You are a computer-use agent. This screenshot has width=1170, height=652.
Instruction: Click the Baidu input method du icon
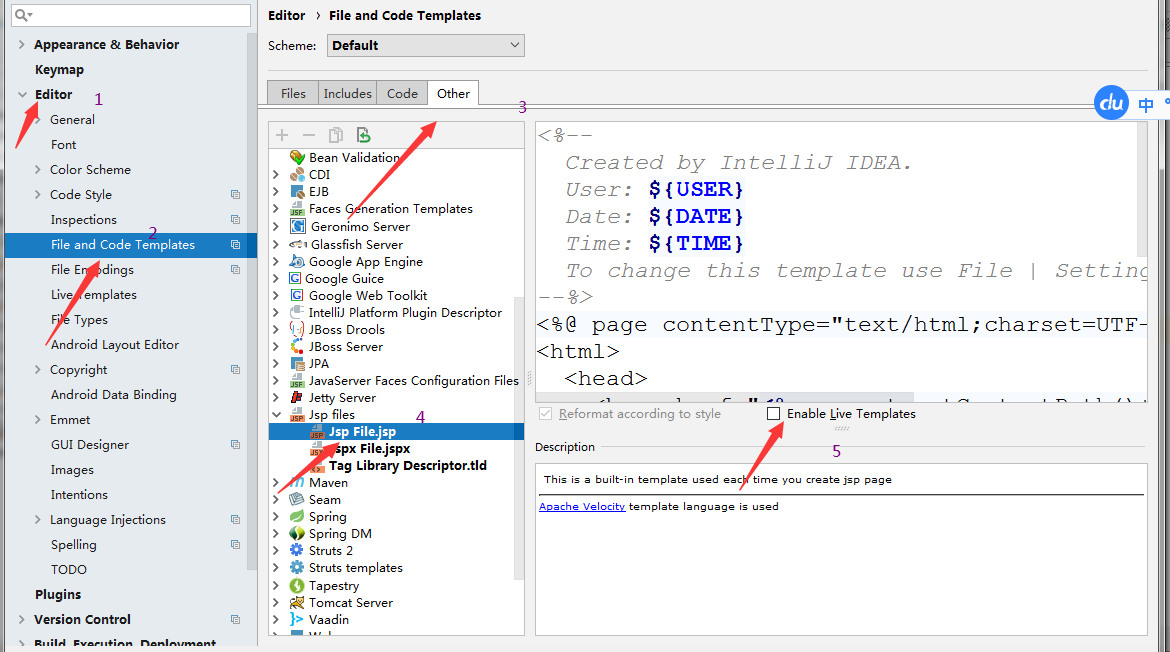point(1111,103)
